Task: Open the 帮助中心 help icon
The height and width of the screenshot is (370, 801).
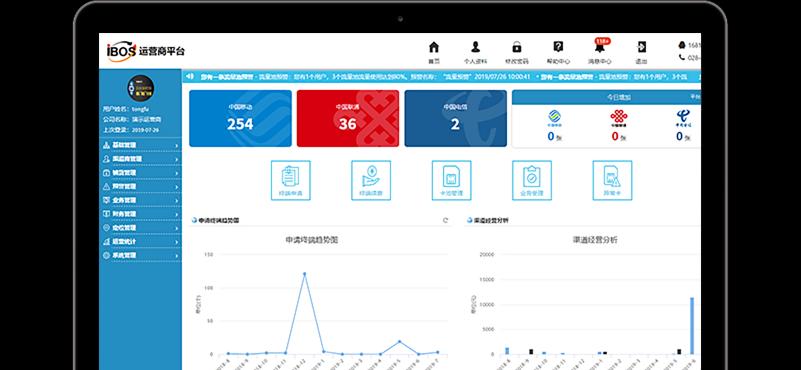Action: (558, 47)
